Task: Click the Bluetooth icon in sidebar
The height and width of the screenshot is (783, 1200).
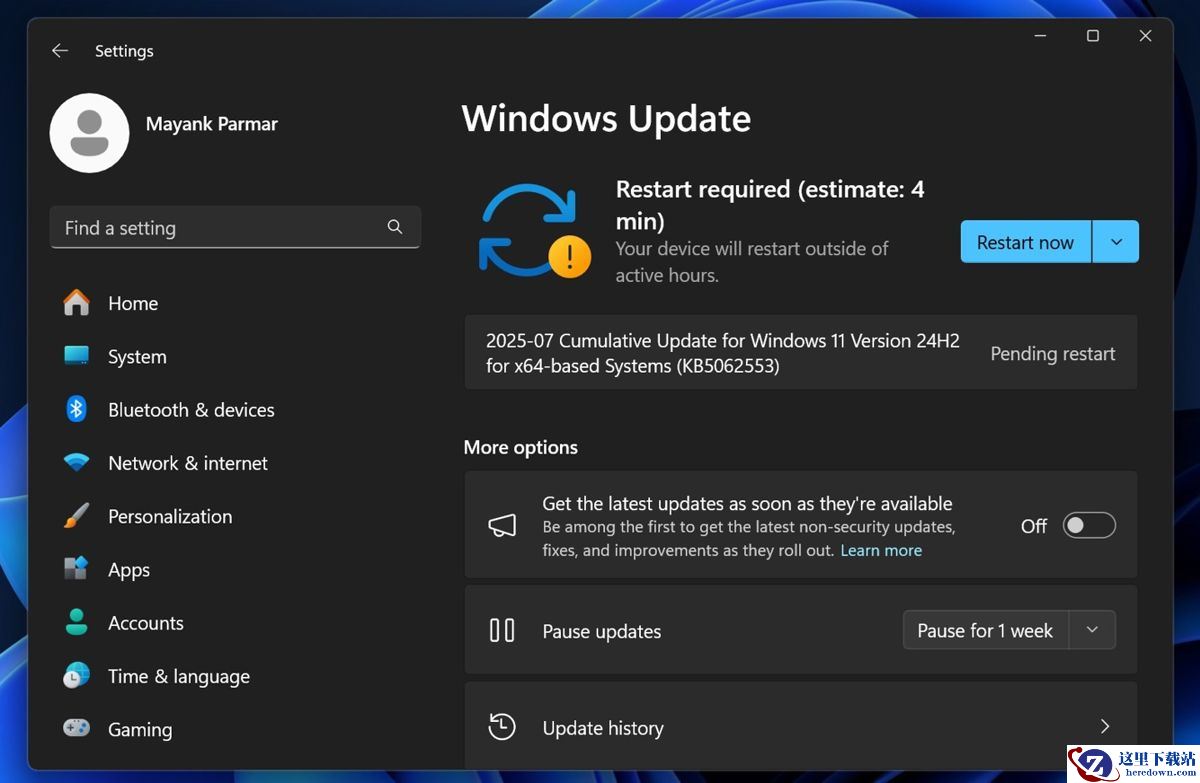Action: (x=76, y=409)
